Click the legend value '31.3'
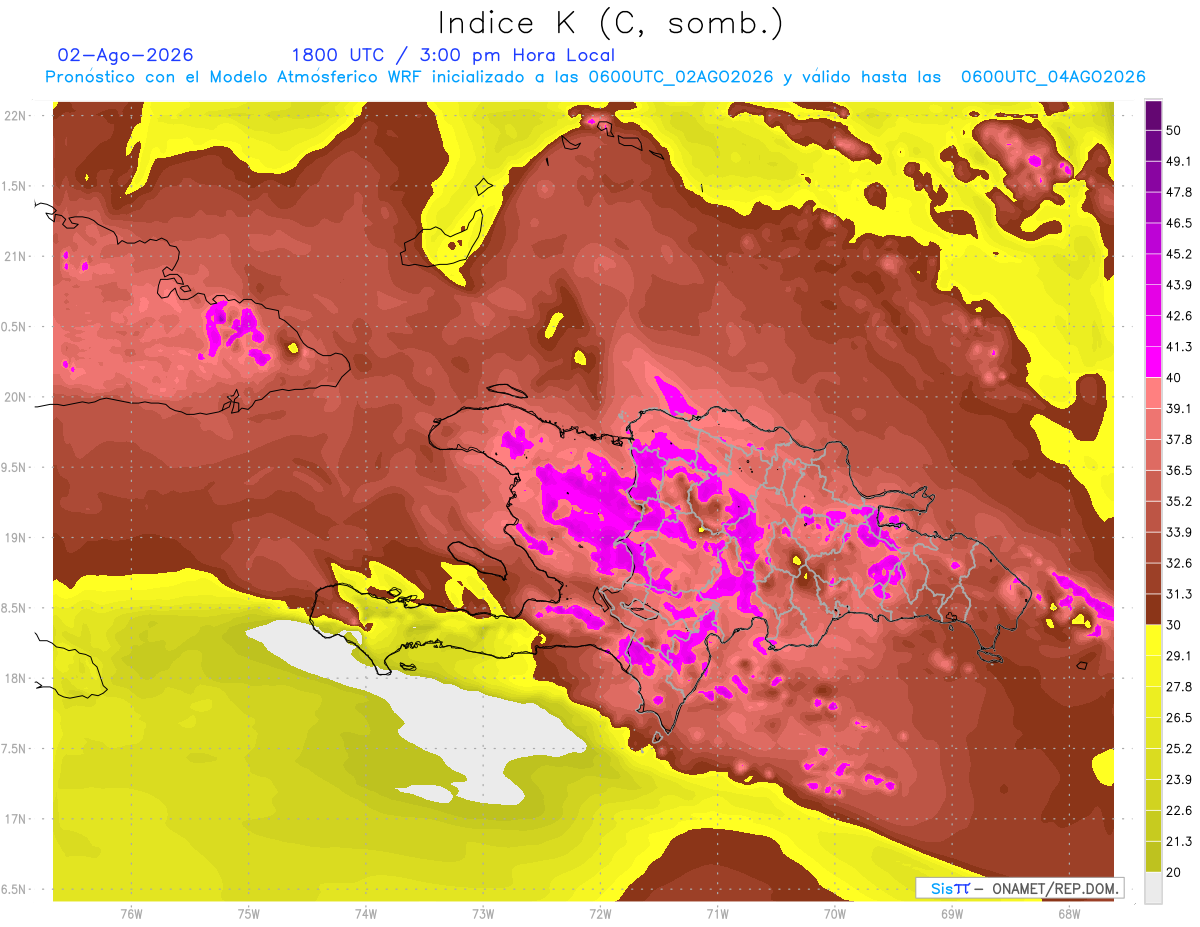This screenshot has width=1200, height=927. [1178, 594]
